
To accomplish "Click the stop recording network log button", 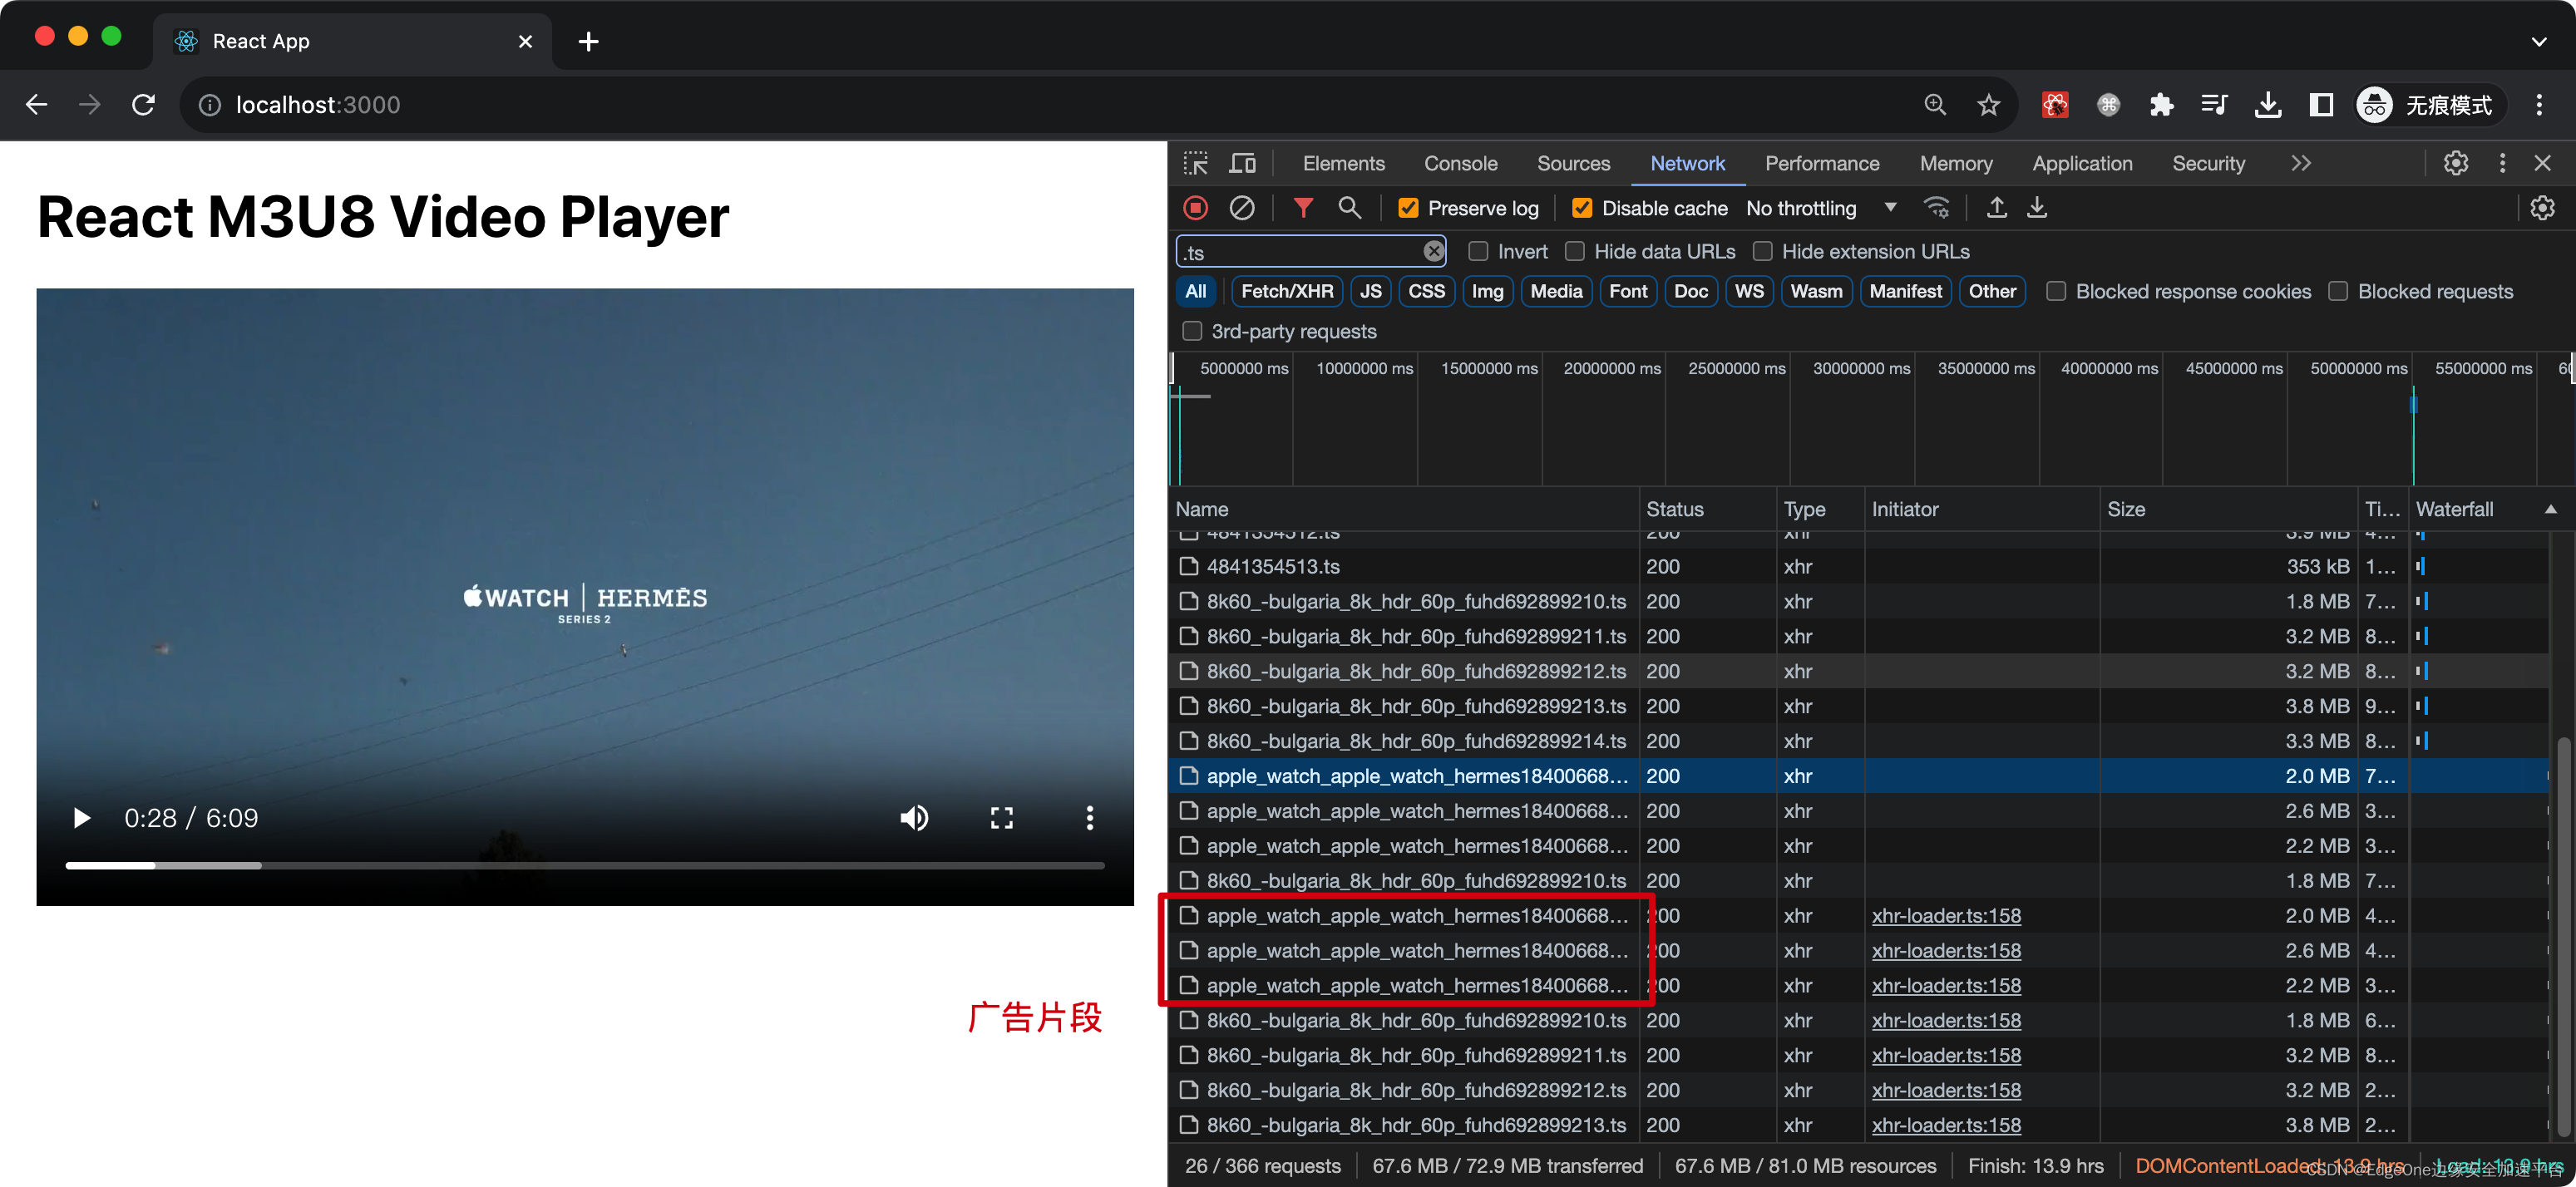I will [x=1195, y=208].
